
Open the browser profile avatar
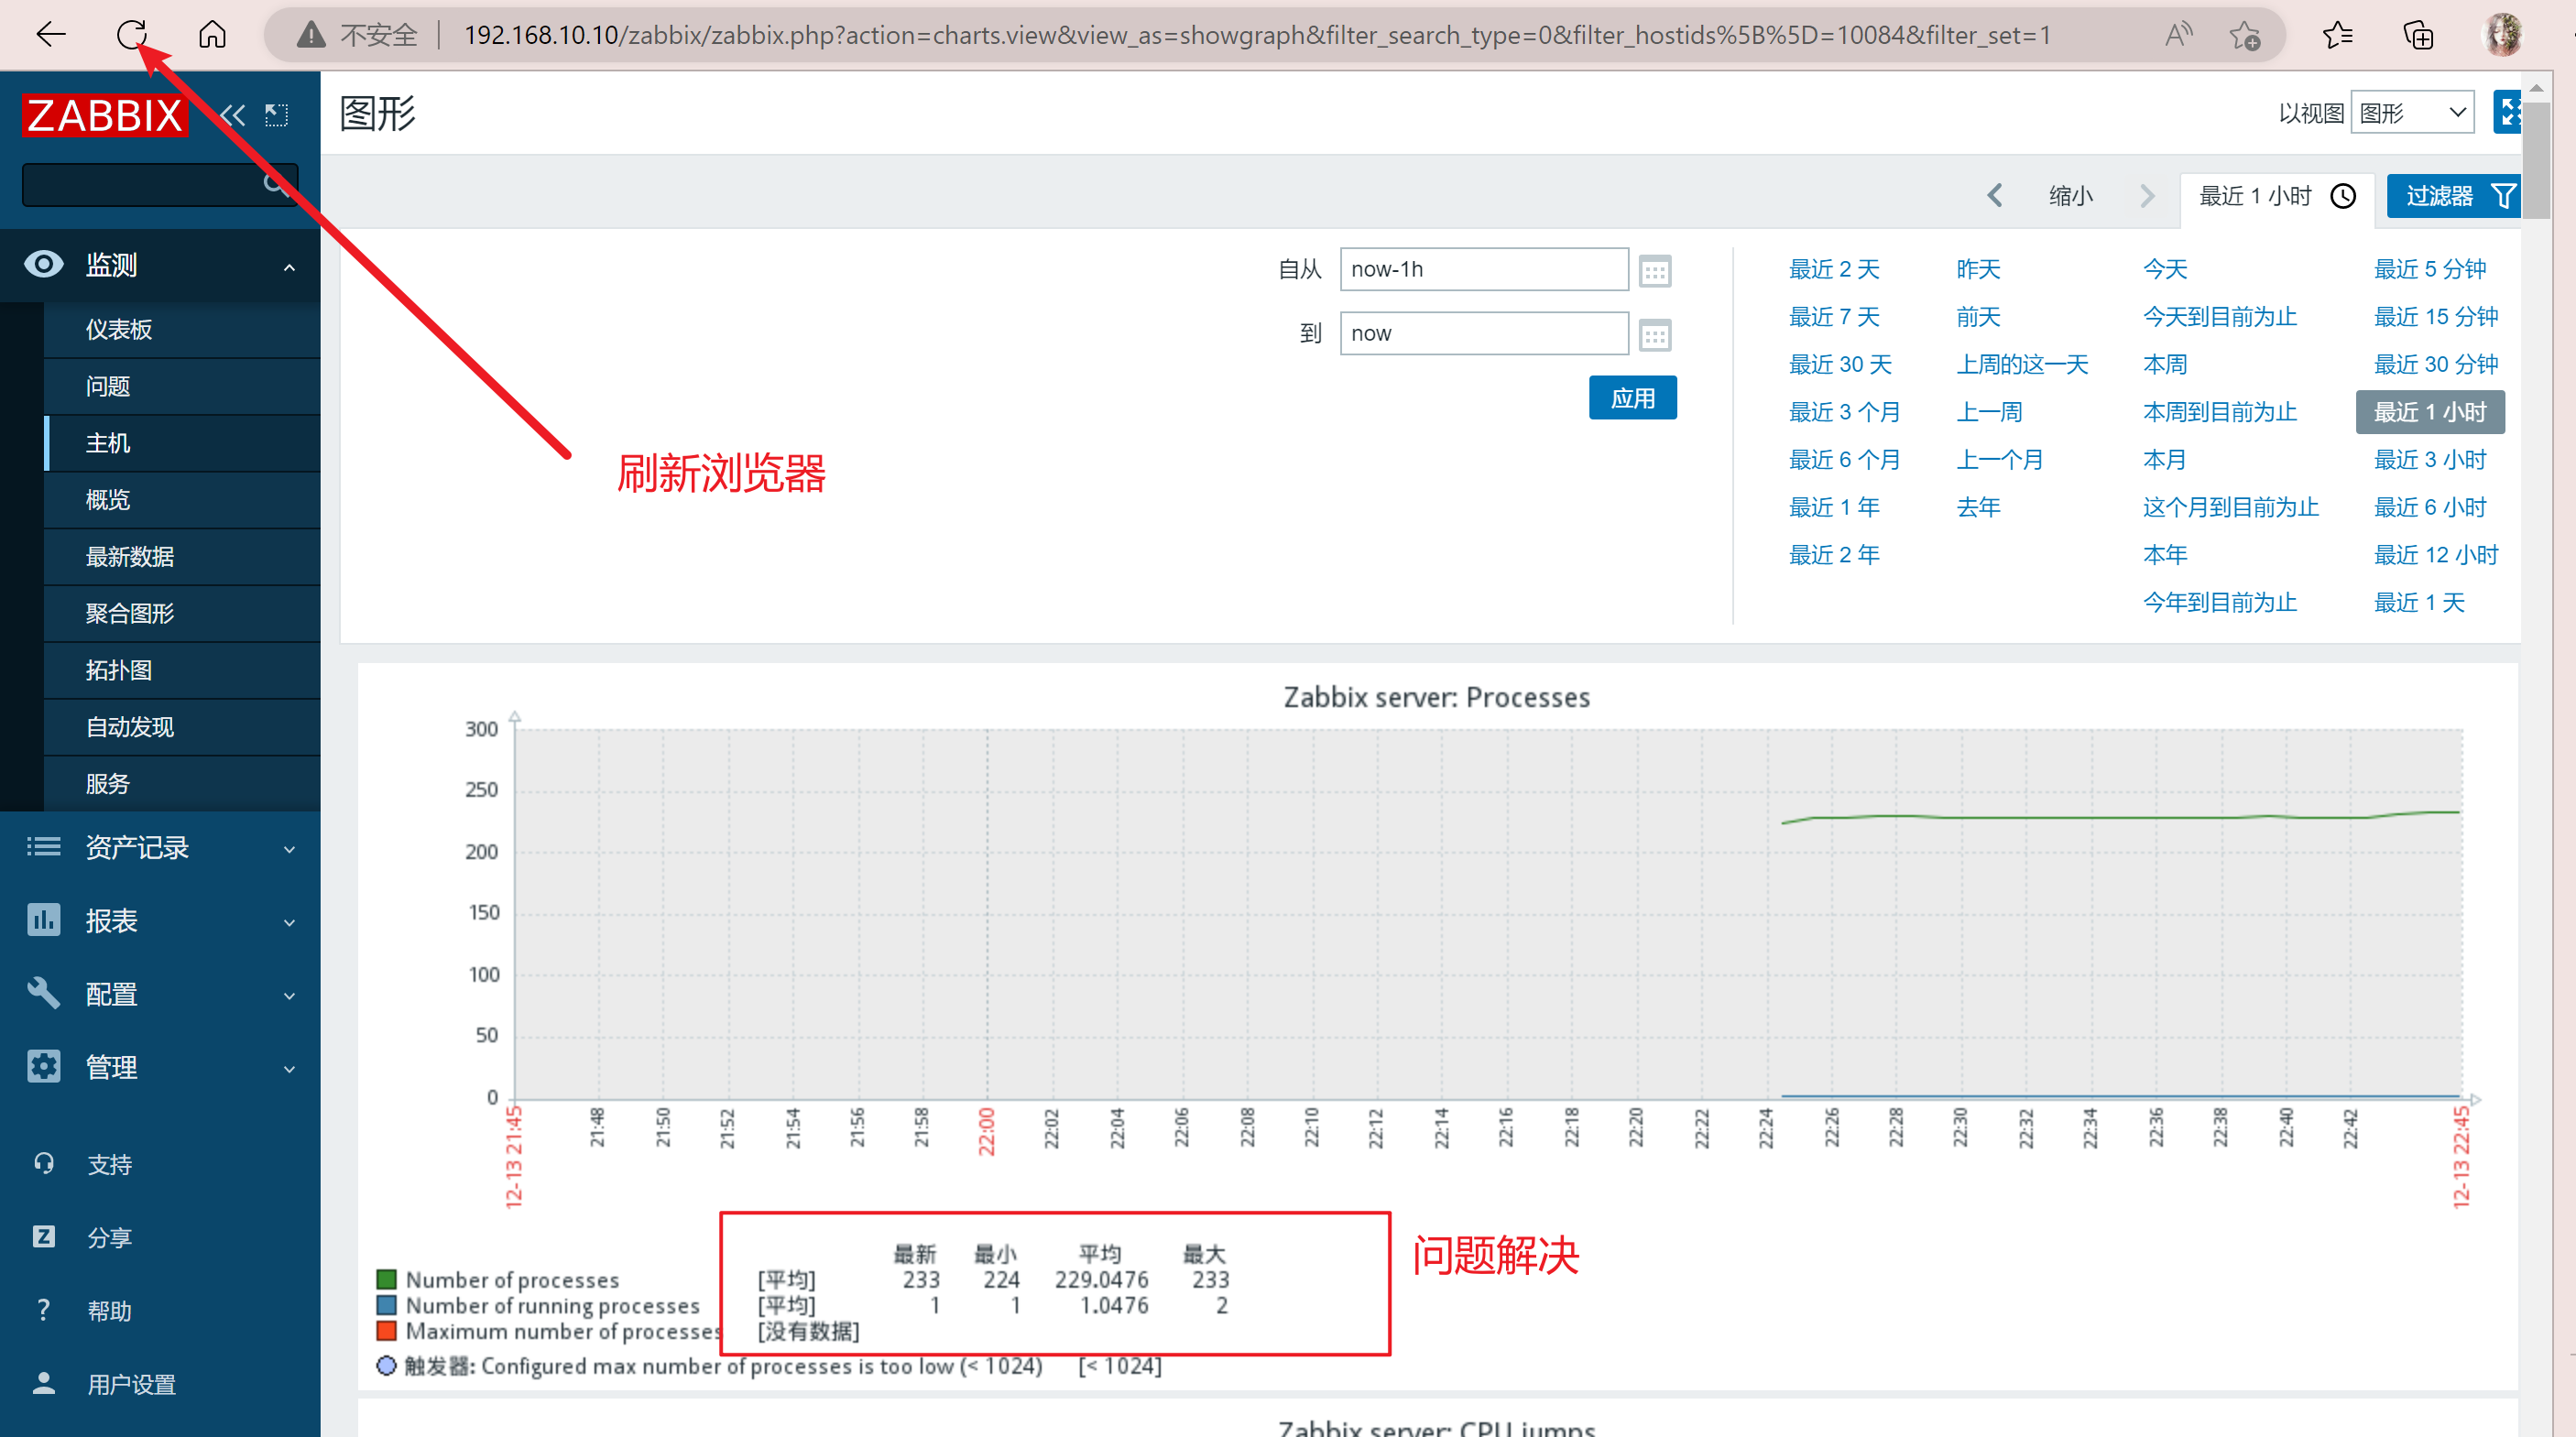pyautogui.click(x=2503, y=35)
